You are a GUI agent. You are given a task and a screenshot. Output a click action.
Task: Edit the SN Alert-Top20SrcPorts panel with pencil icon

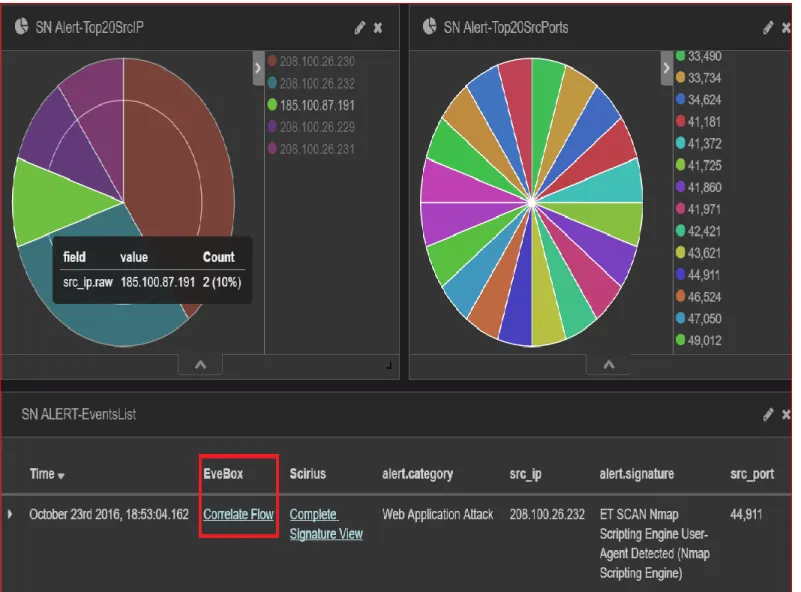point(768,28)
